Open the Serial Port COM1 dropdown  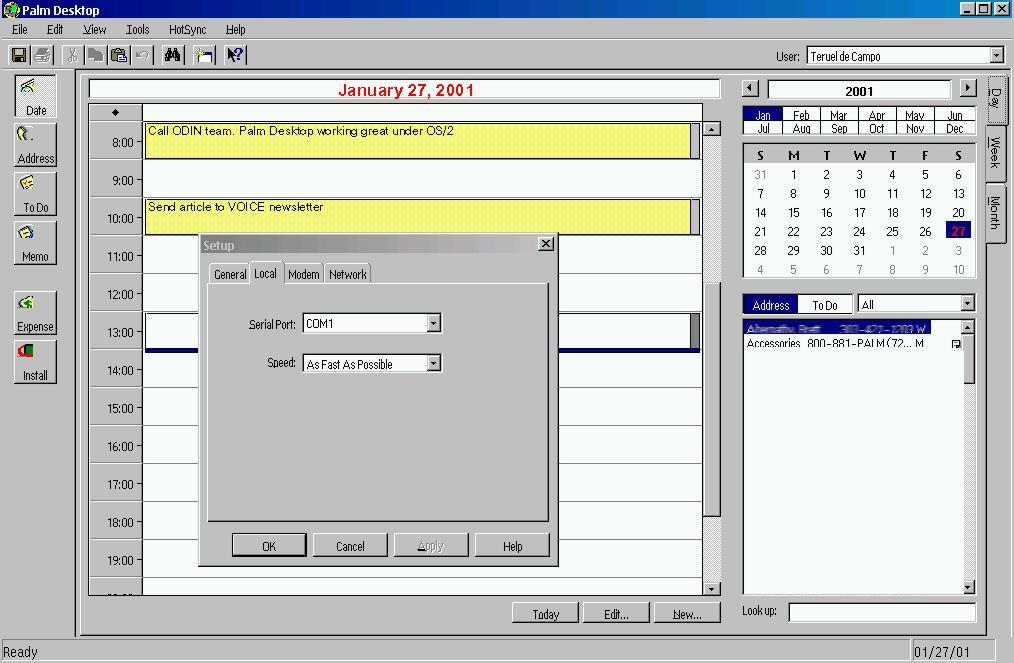coord(433,323)
